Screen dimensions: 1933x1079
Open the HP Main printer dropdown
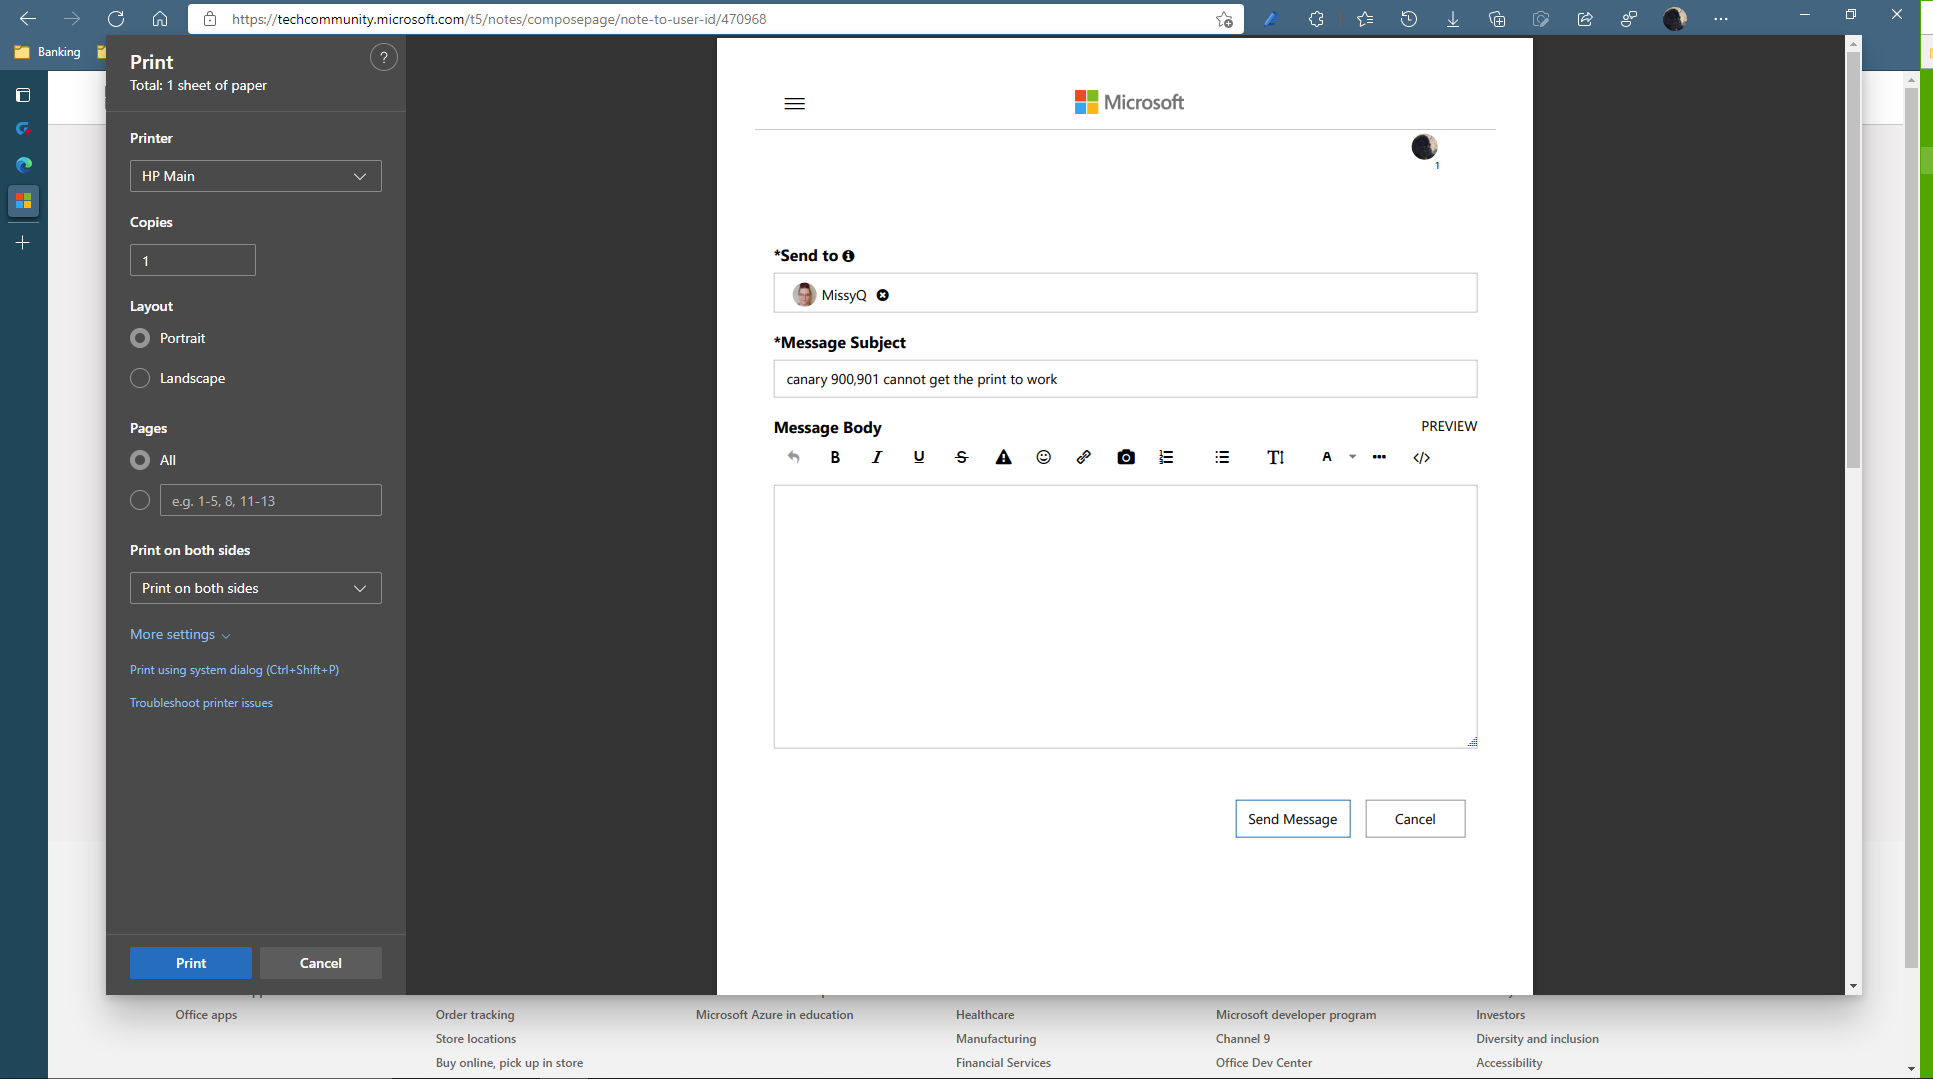255,176
